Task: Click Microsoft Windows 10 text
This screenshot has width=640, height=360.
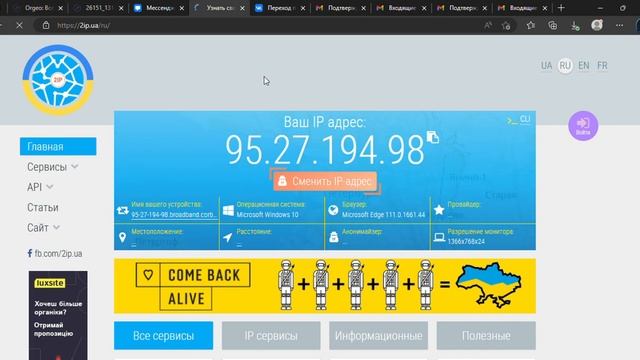Action: click(267, 215)
